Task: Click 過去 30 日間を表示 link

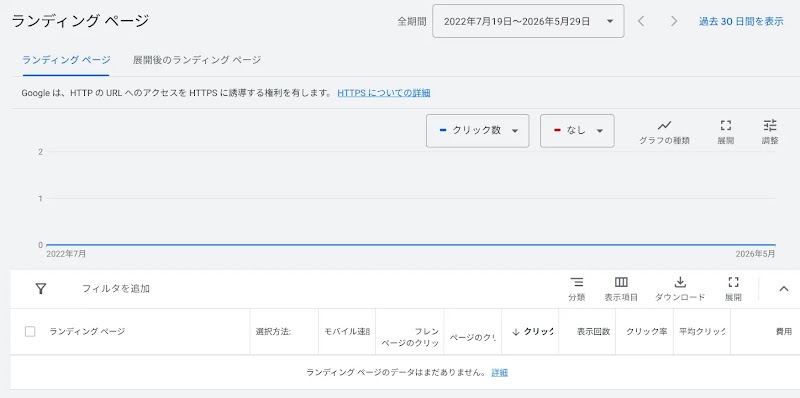Action: click(x=741, y=21)
